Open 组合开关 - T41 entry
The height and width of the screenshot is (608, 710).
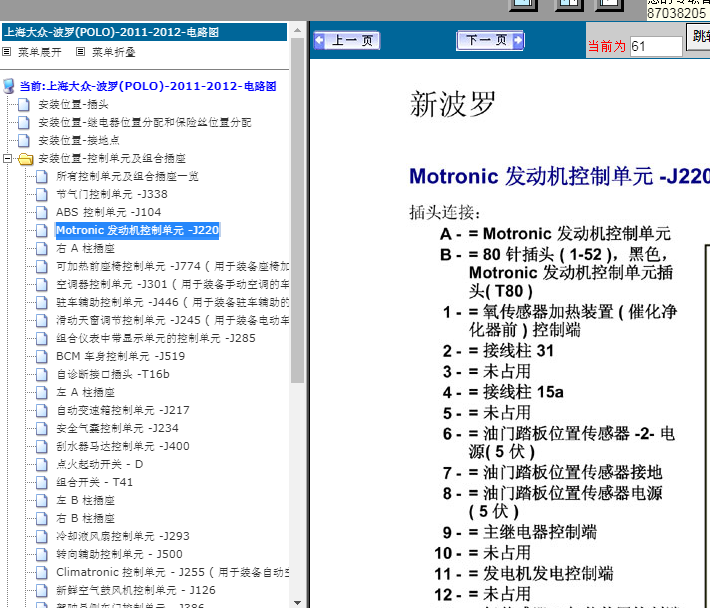(x=95, y=482)
